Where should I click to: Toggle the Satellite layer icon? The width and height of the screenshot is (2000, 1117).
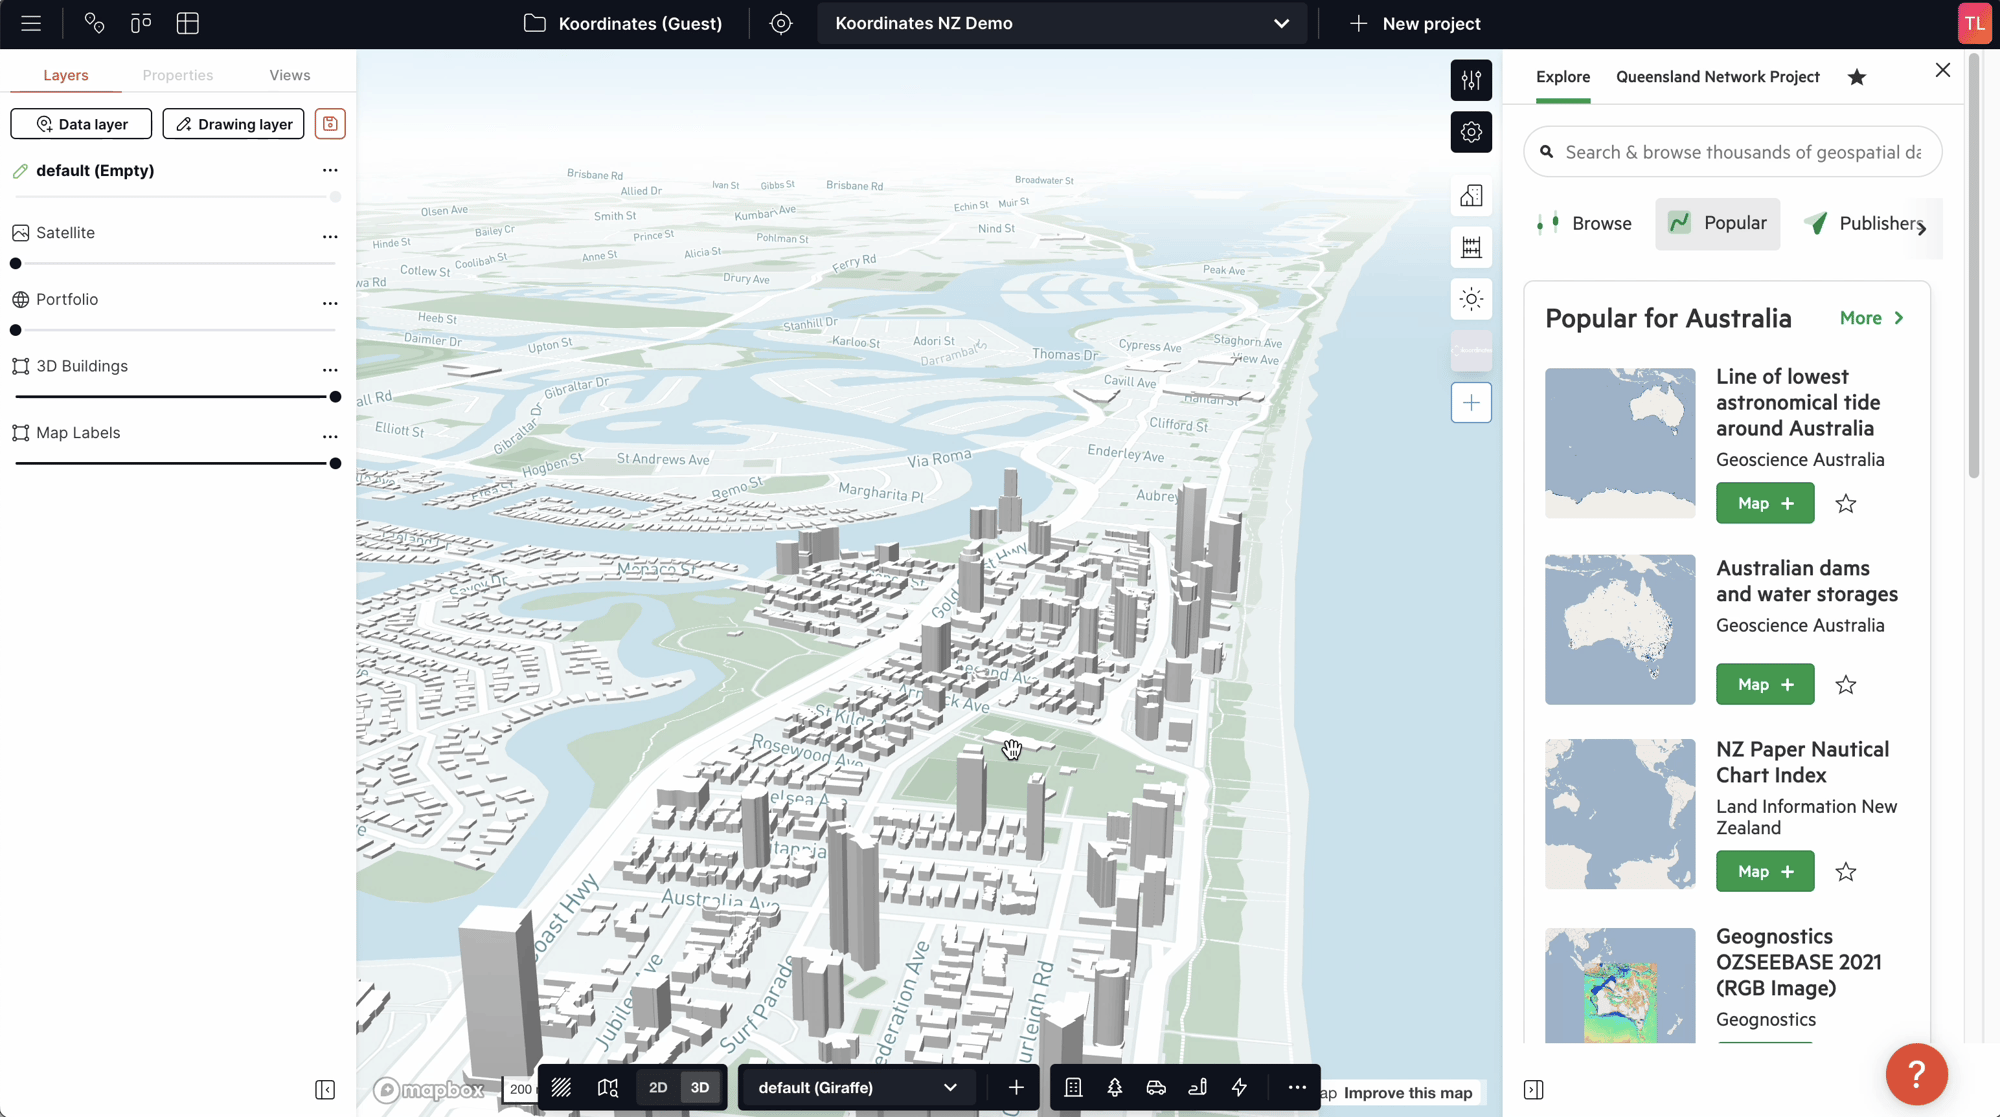(20, 233)
